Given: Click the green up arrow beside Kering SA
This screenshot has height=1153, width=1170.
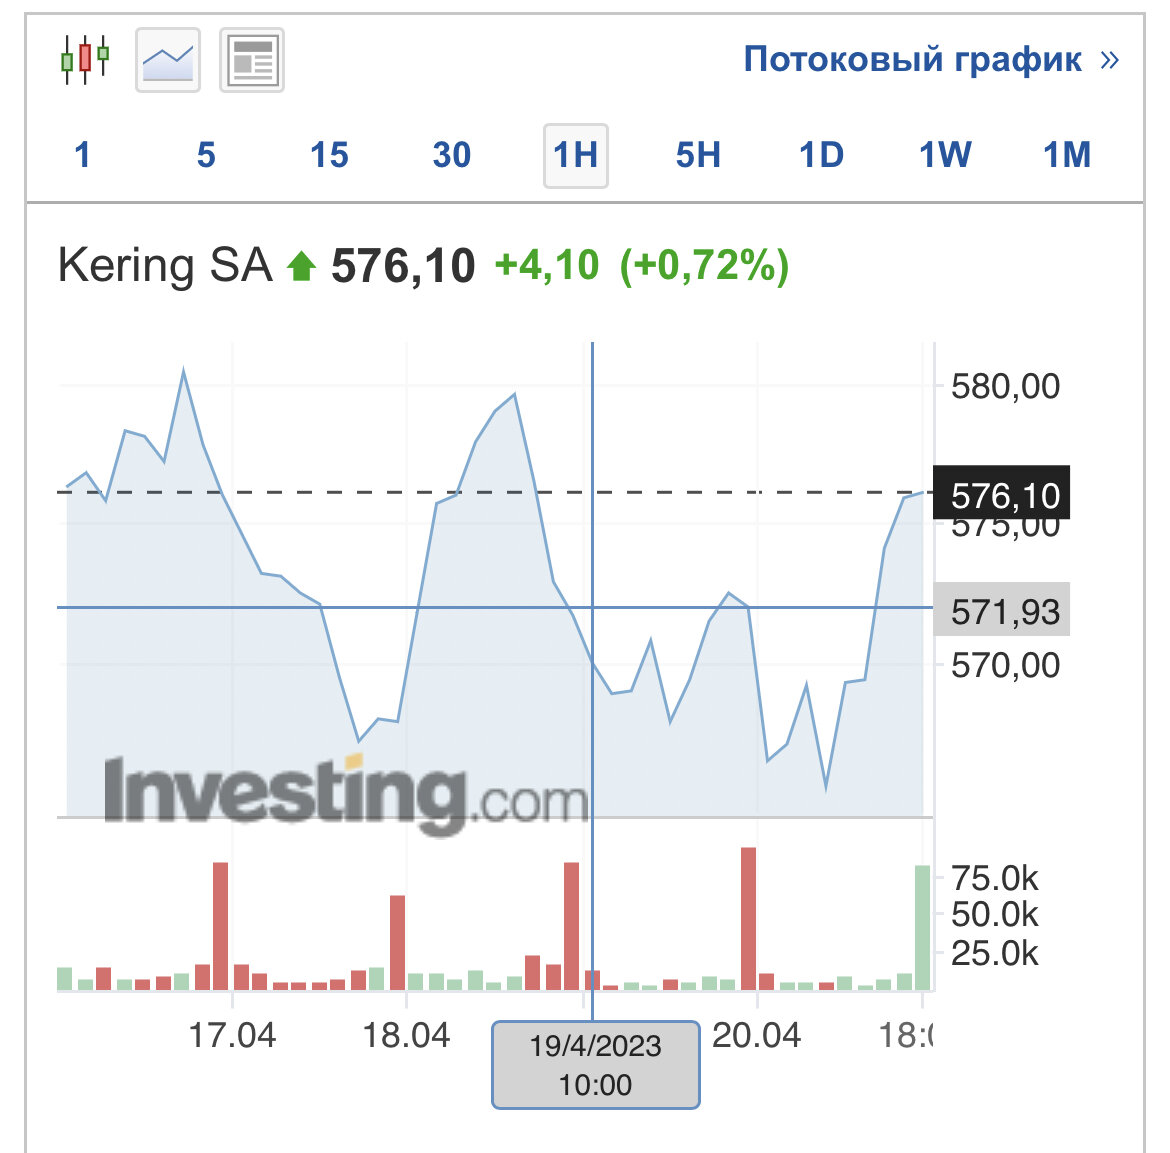Looking at the screenshot, I should click(301, 266).
